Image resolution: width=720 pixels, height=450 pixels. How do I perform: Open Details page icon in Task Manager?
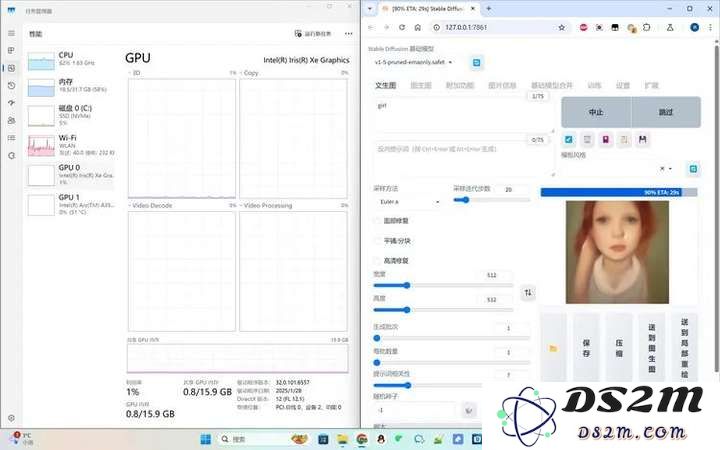tap(11, 138)
